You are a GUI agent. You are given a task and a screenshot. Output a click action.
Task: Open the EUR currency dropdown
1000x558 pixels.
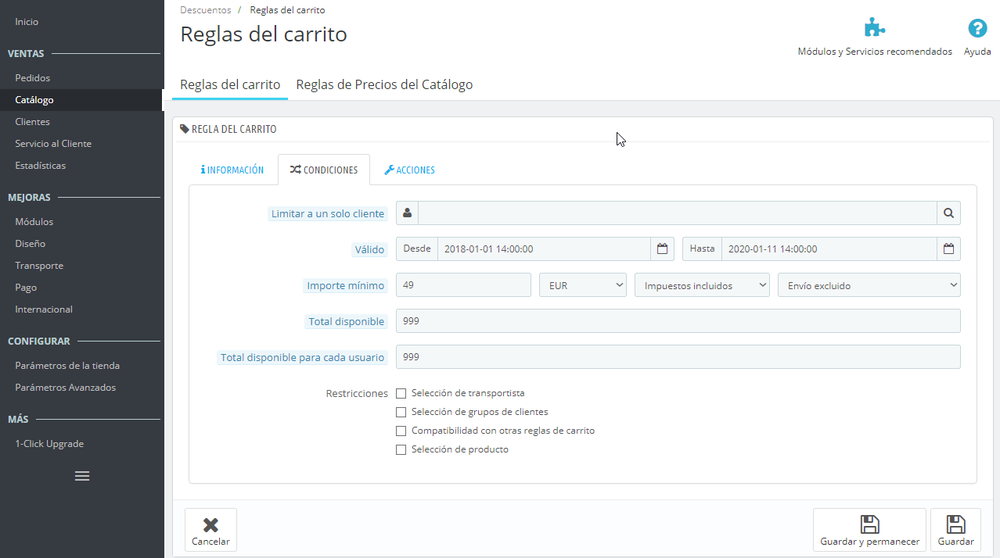coord(583,285)
